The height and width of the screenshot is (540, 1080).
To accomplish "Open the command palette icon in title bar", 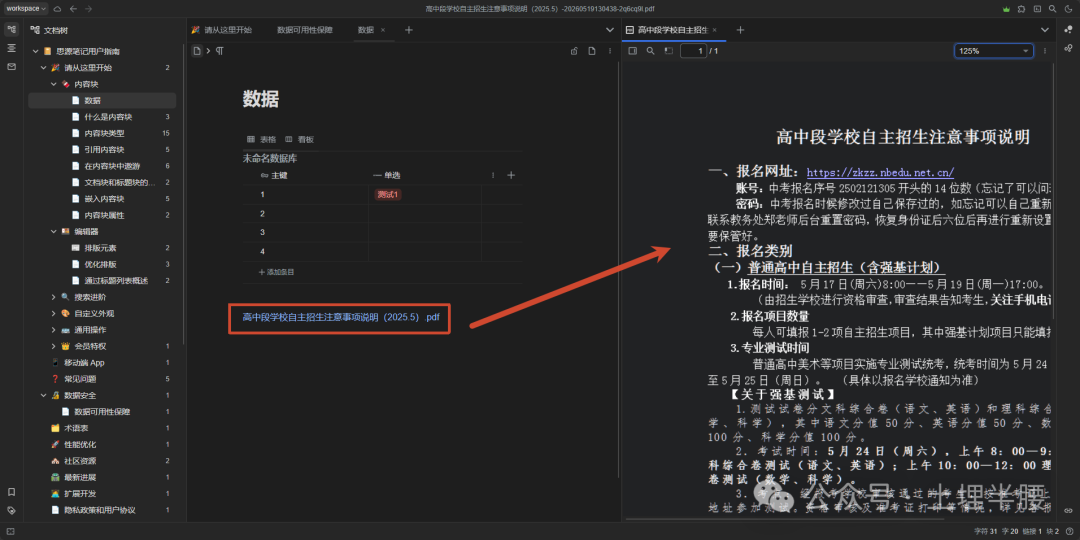I will coord(1037,9).
